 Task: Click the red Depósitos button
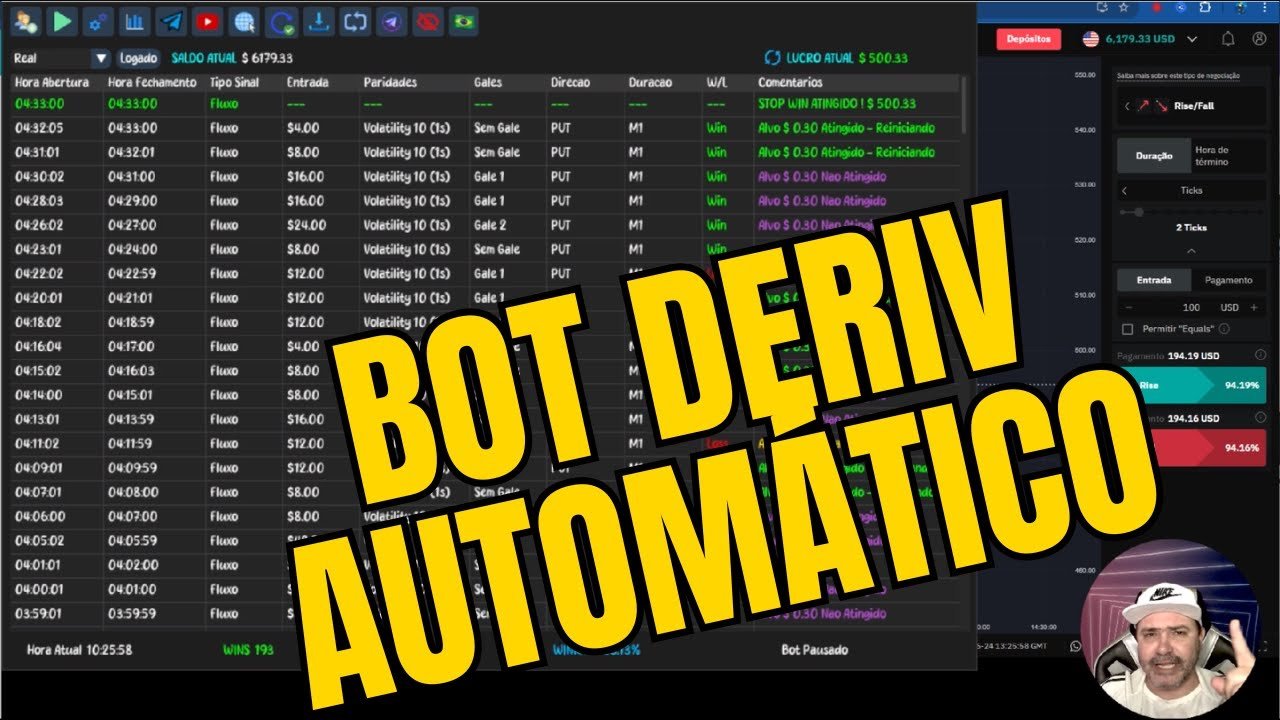(x=1028, y=39)
